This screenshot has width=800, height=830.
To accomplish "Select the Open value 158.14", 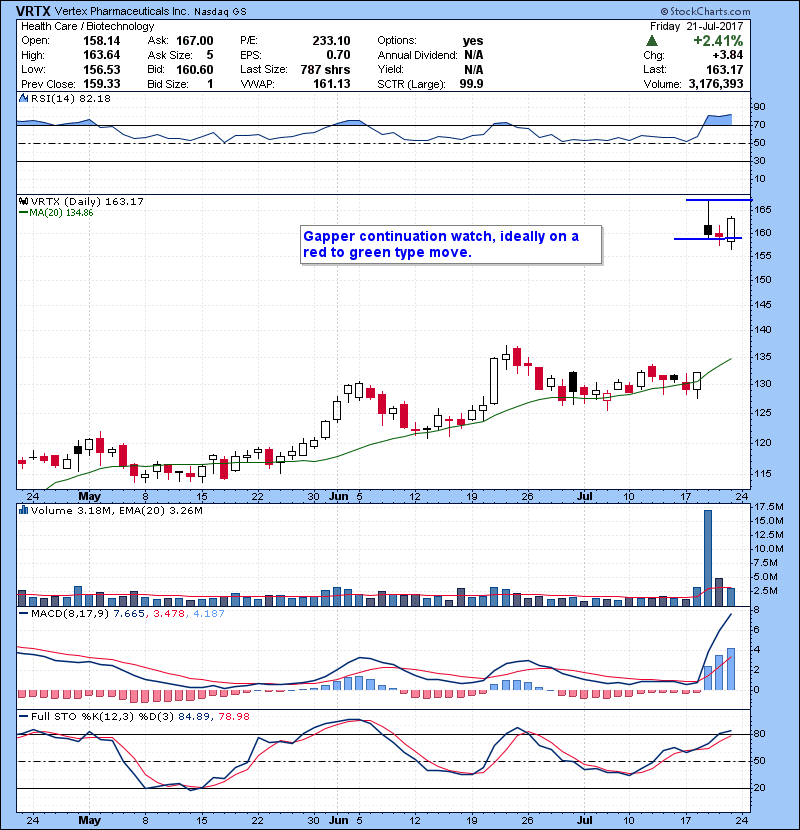I will pyautogui.click(x=102, y=41).
